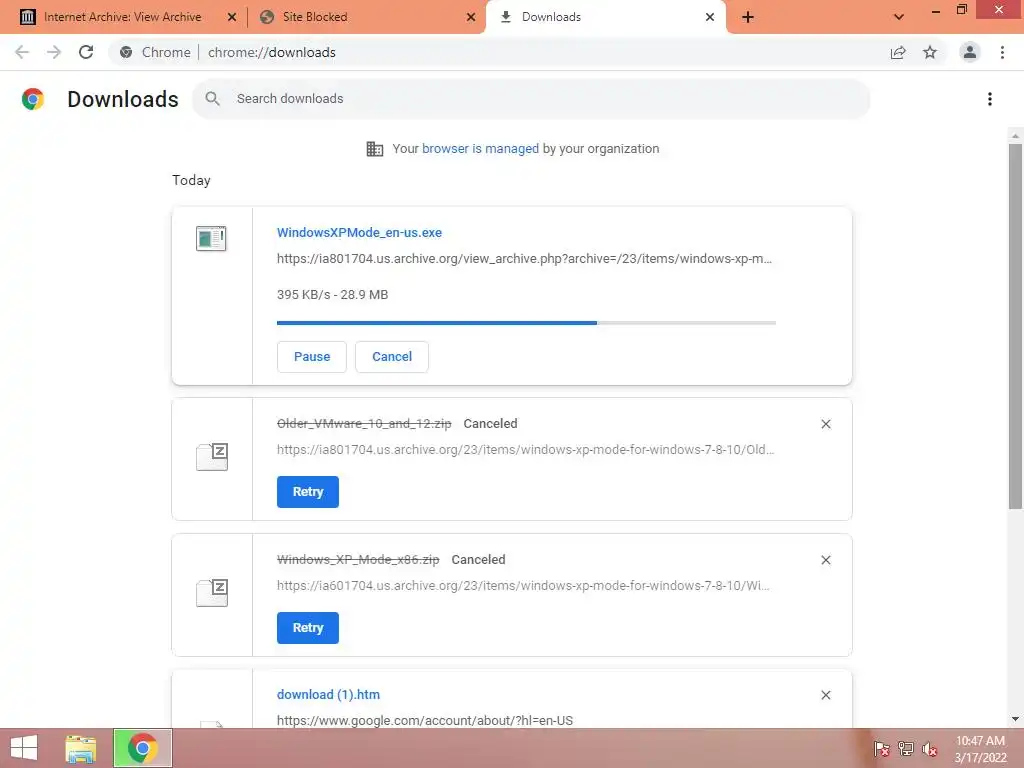Open the WindowsXPMode archive.org source URL
The height and width of the screenshot is (768, 1024).
(524, 259)
